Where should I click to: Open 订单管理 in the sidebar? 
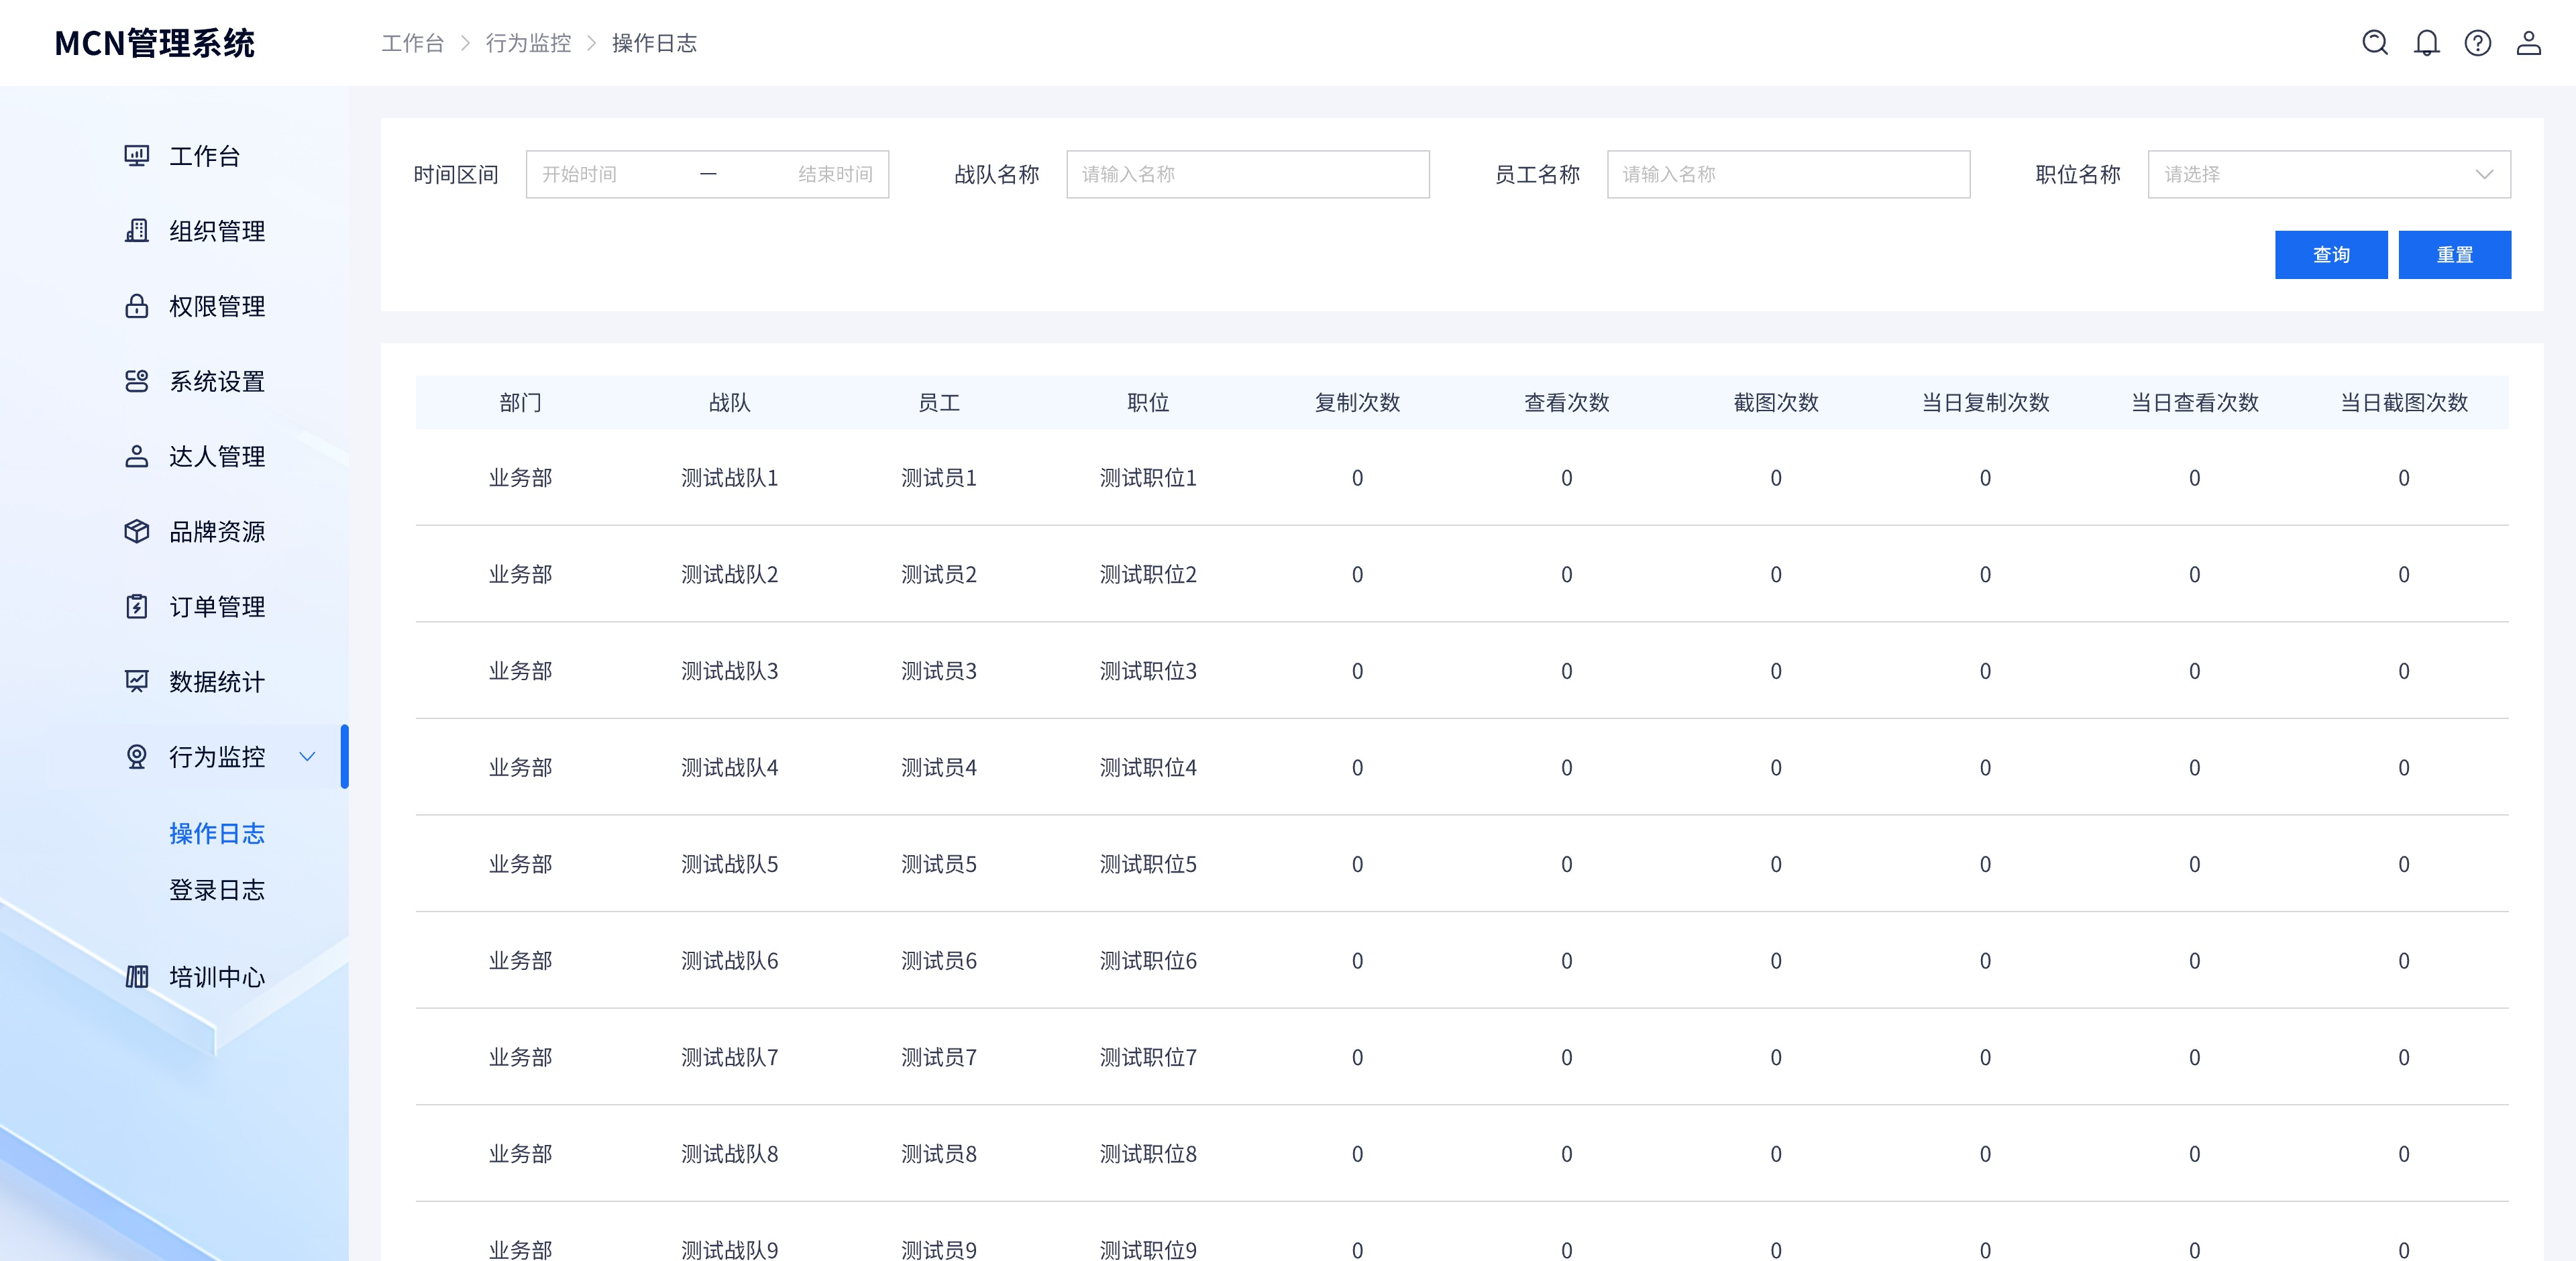[217, 607]
